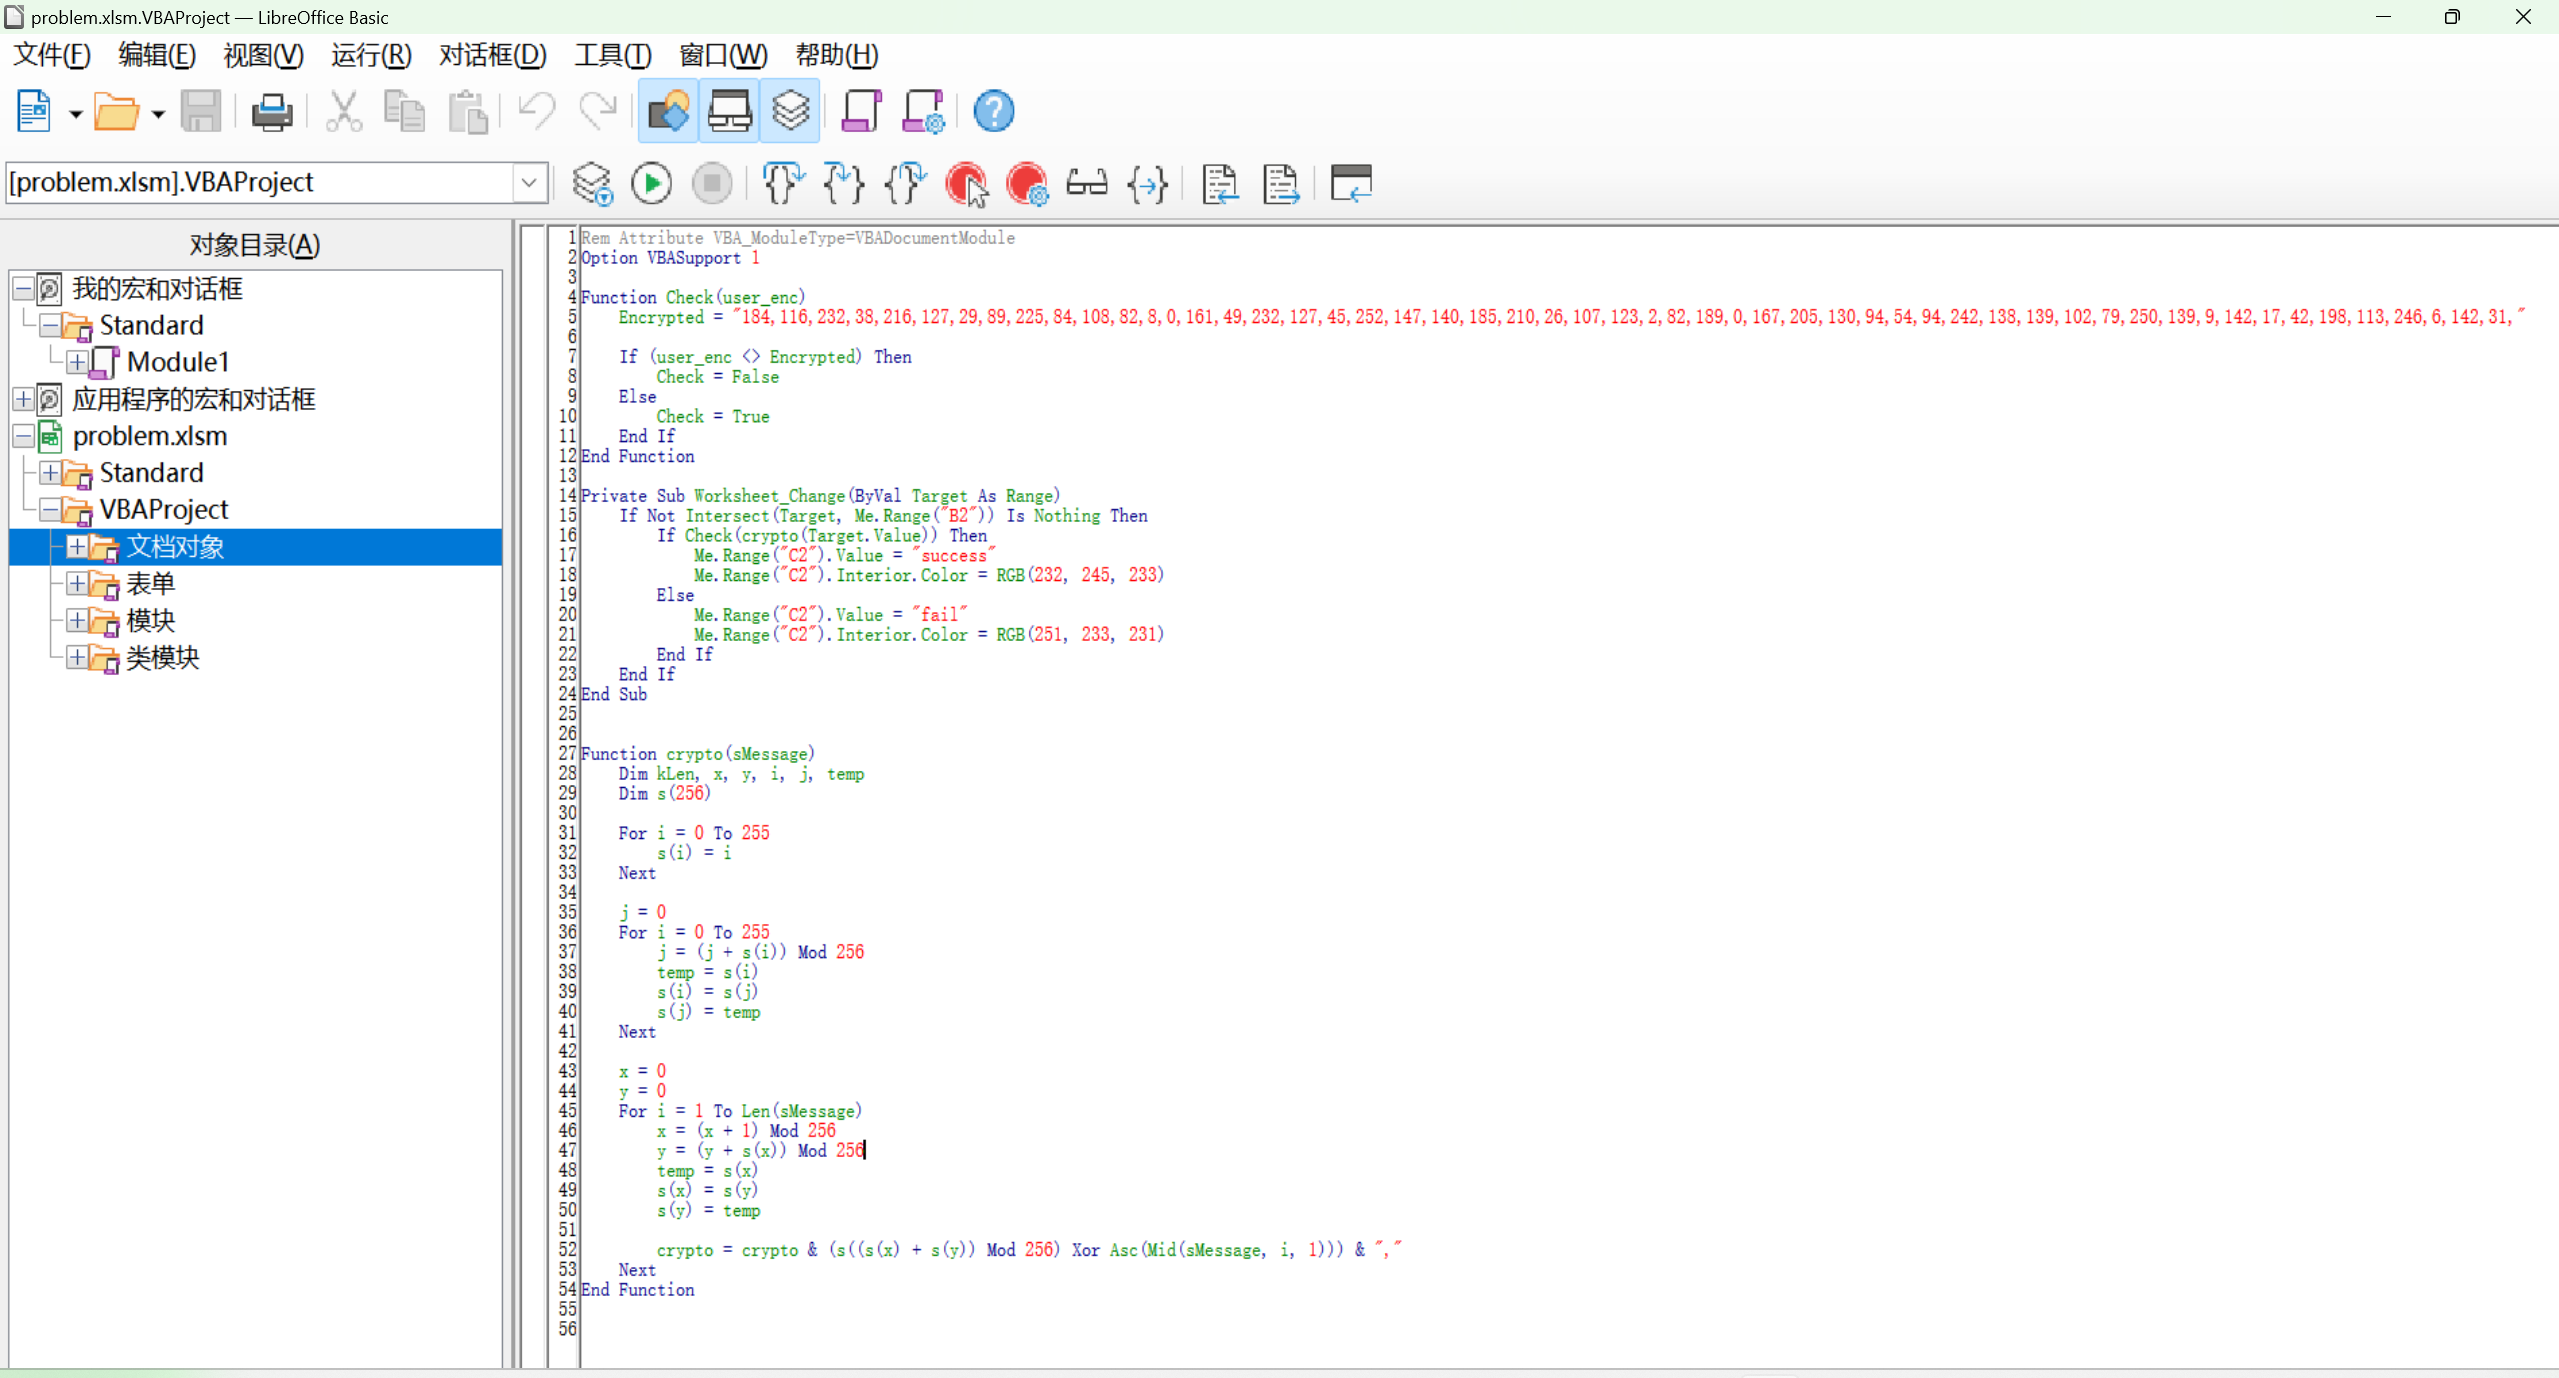Open the 窗口(W) menu
The image size is (2559, 1378).
(723, 55)
